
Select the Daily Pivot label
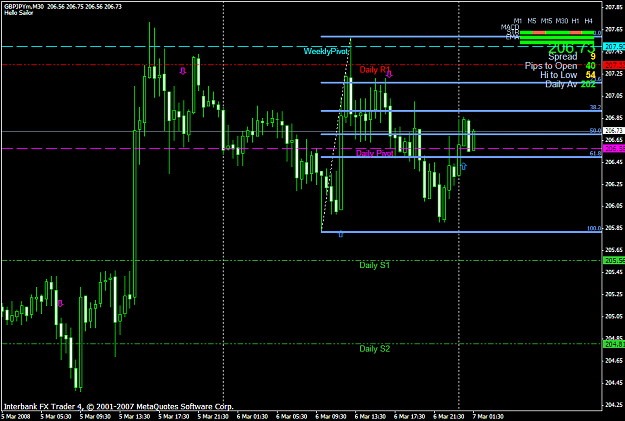(374, 153)
